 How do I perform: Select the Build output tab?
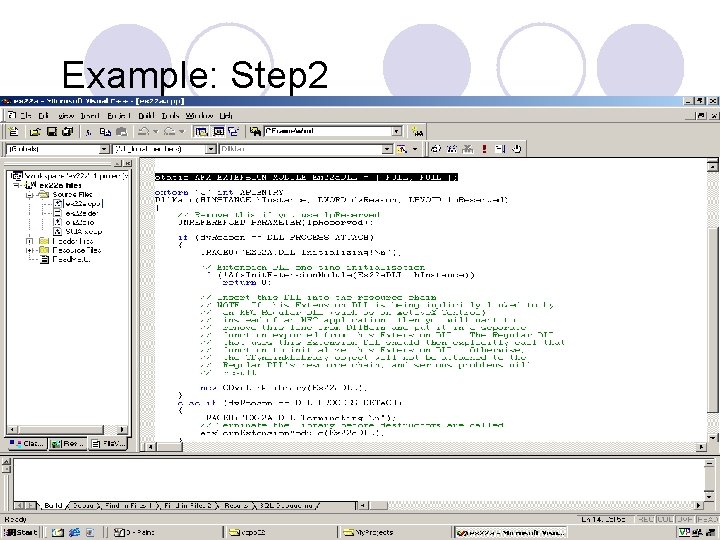pyautogui.click(x=53, y=506)
